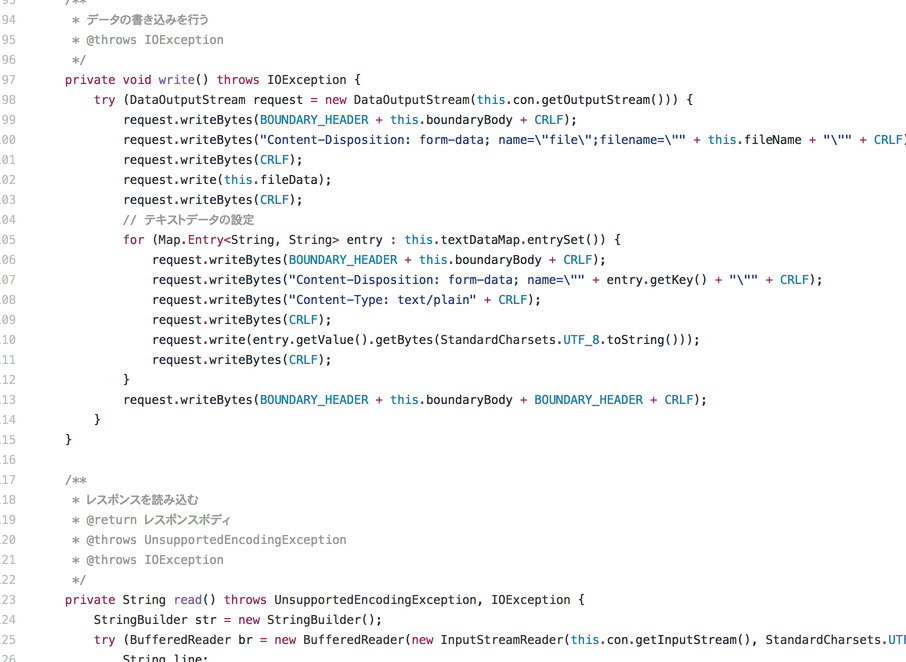Click the "try" keyword before DataOutputStream request

click(x=105, y=100)
